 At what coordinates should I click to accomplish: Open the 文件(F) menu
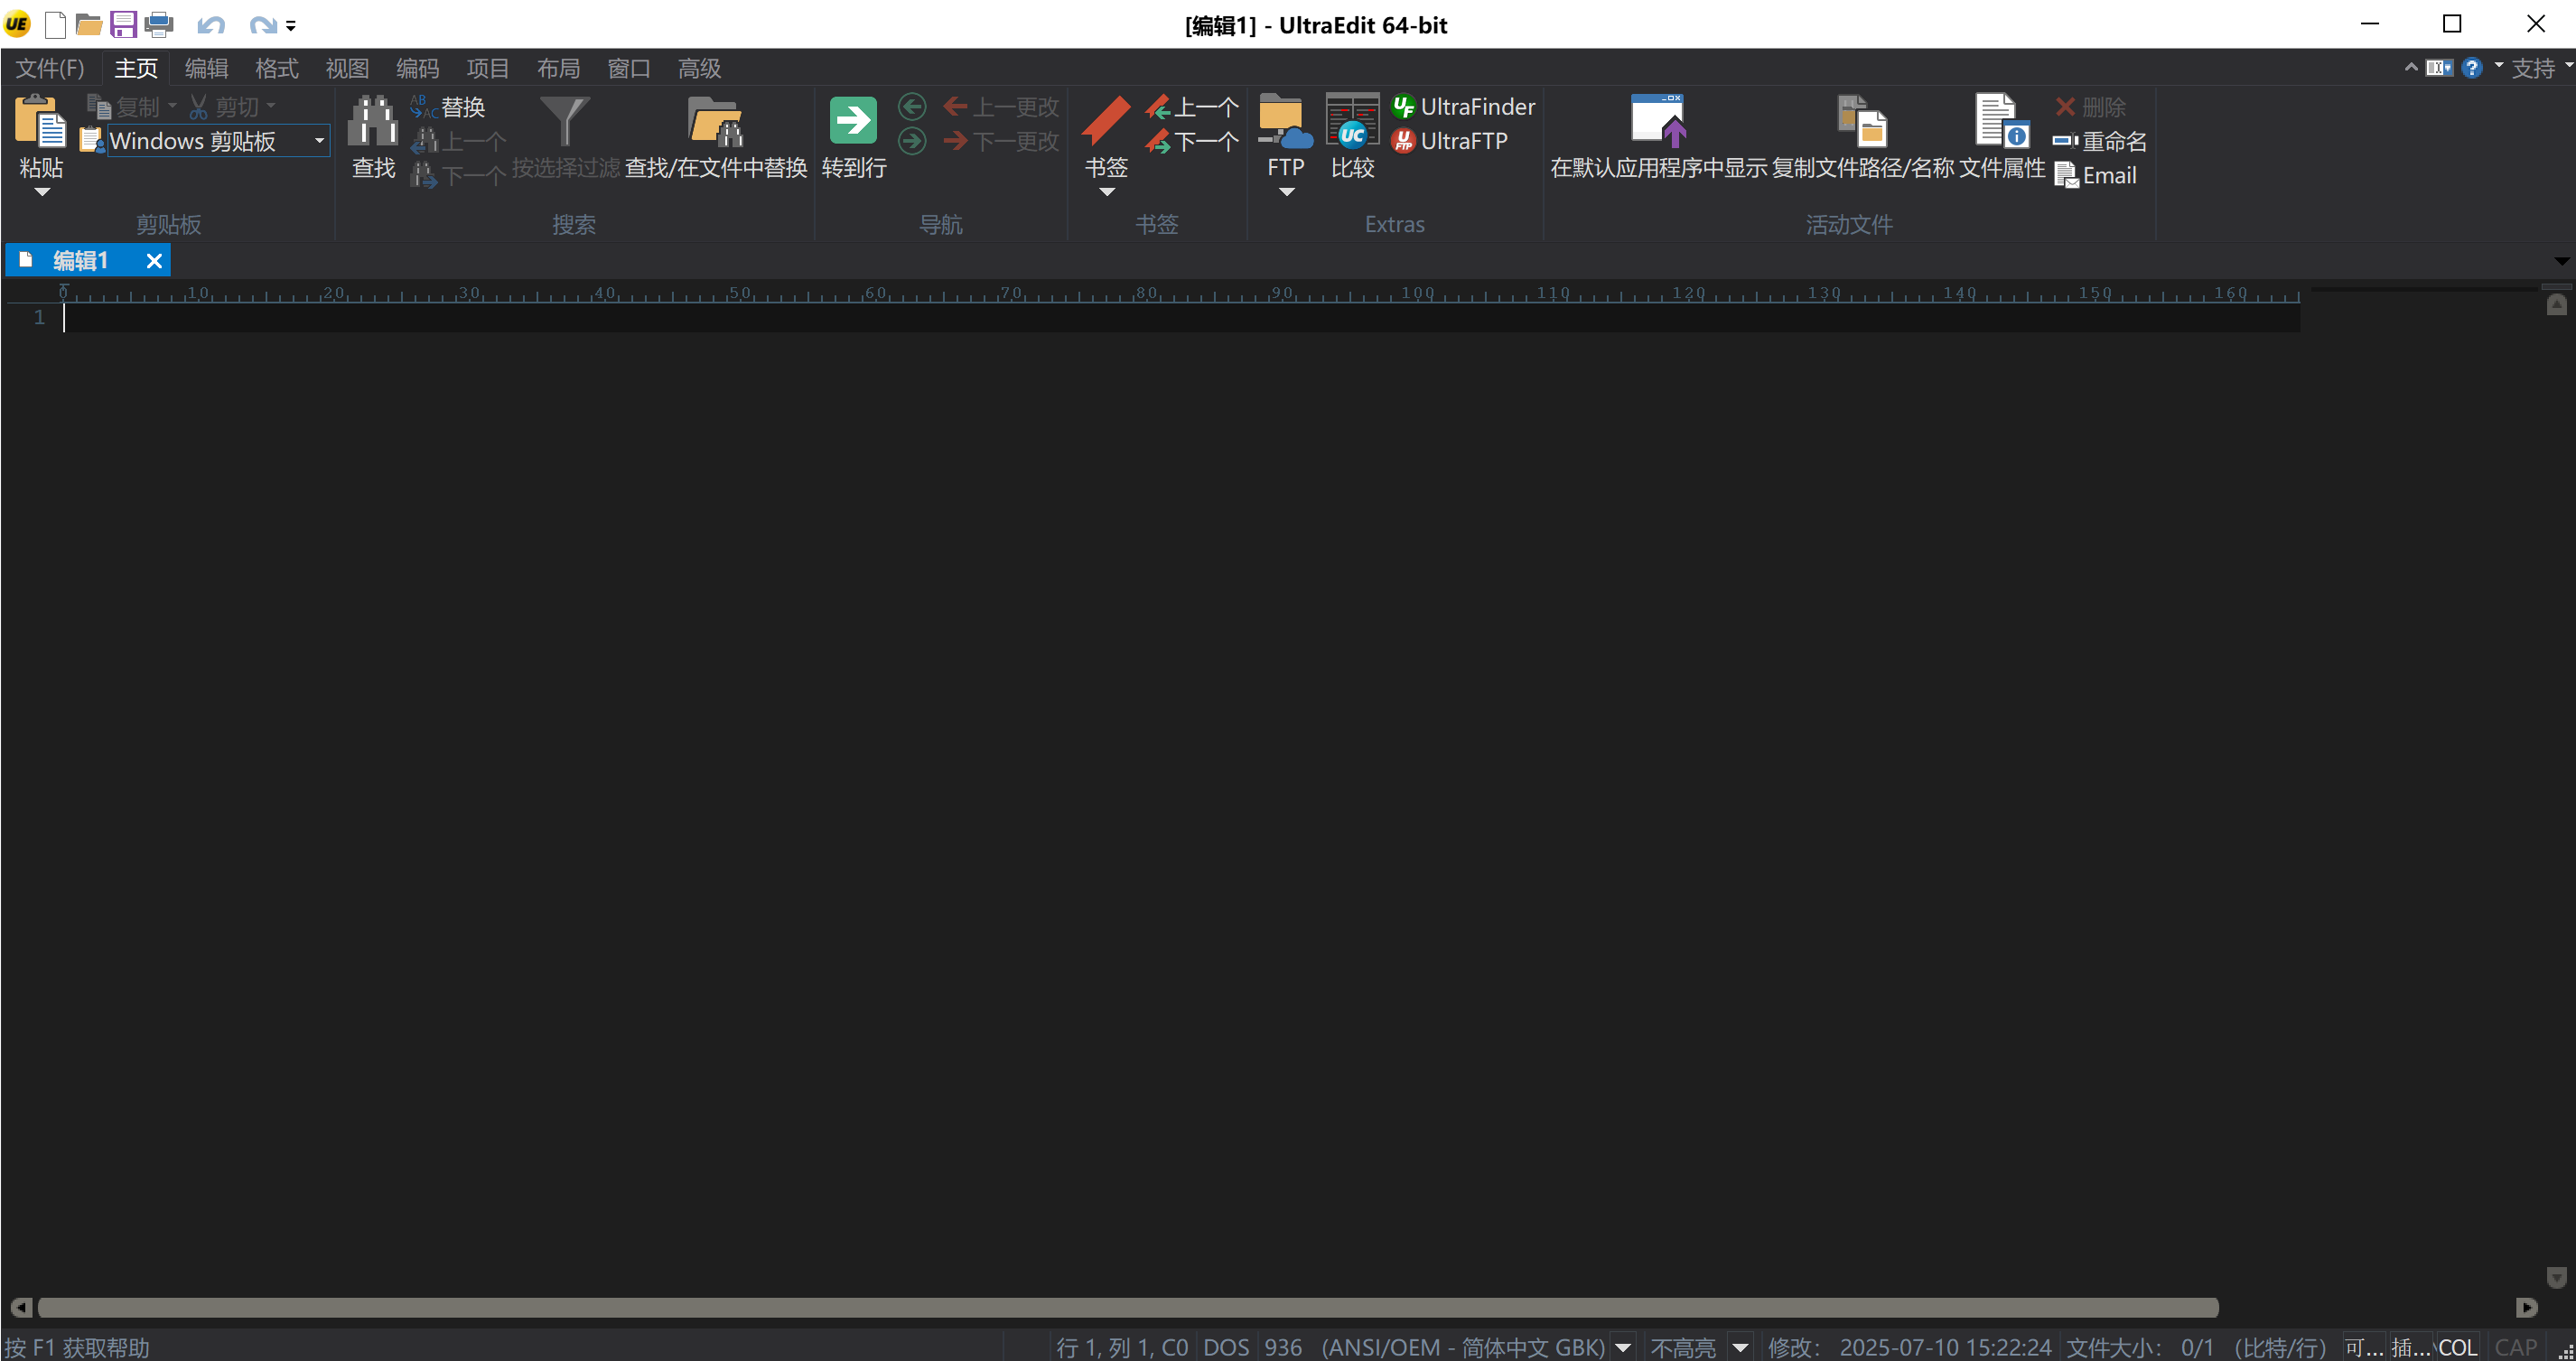pyautogui.click(x=50, y=68)
